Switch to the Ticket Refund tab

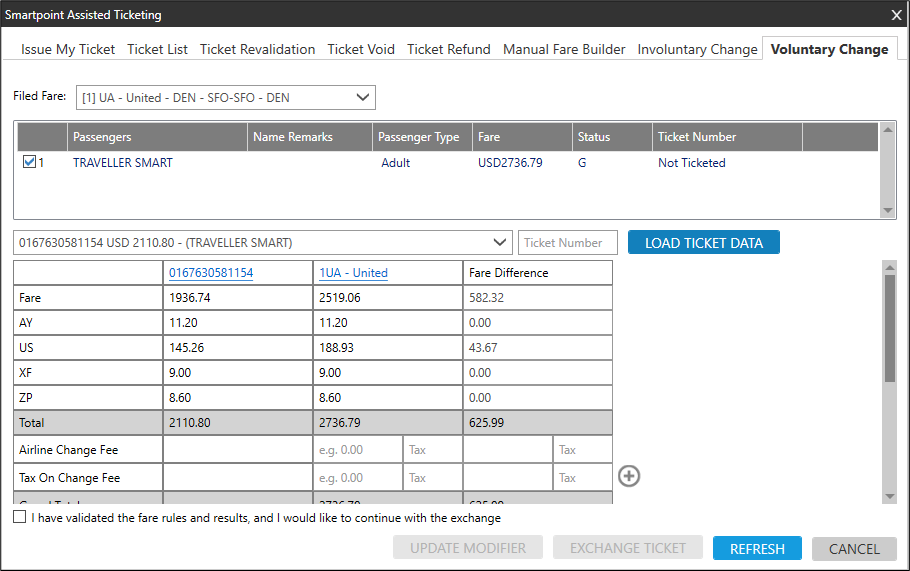tap(448, 49)
